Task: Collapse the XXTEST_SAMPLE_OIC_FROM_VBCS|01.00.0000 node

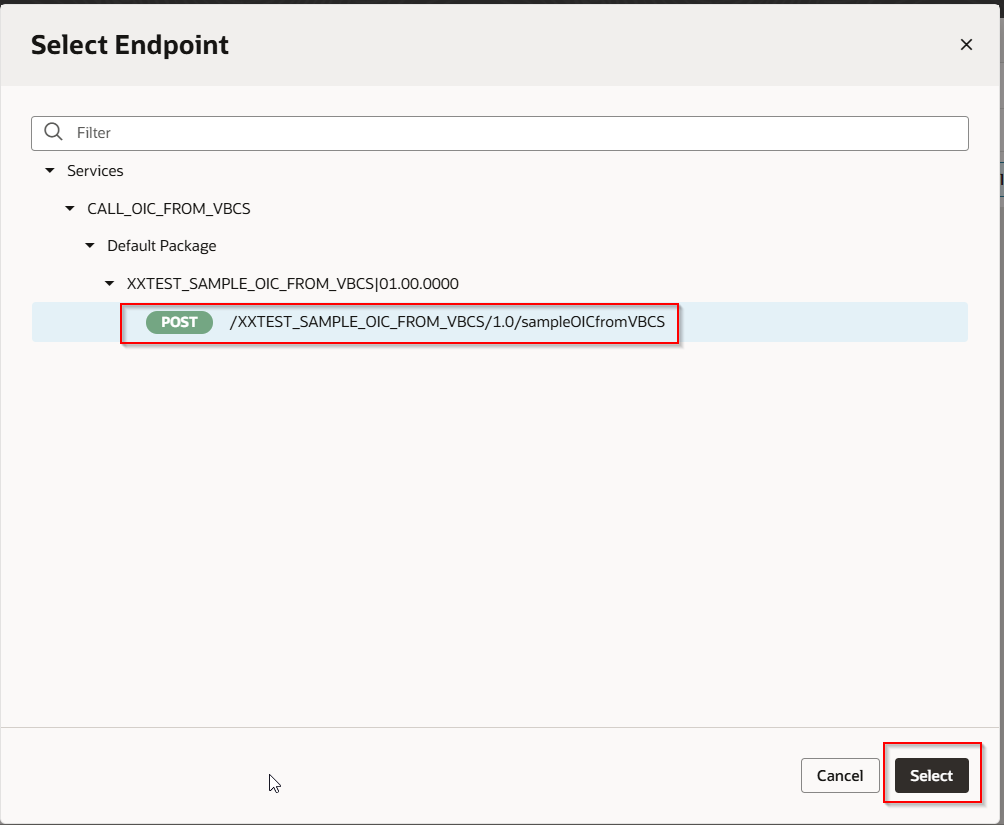Action: point(109,283)
